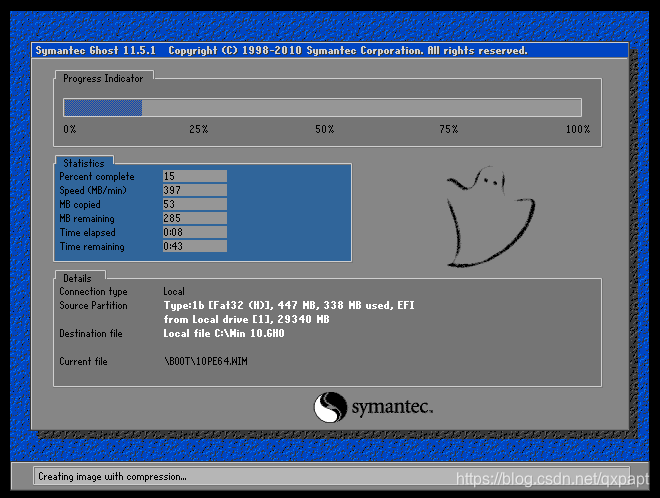The height and width of the screenshot is (498, 660).
Task: Click the Time elapsed value 0:08
Action: (195, 232)
